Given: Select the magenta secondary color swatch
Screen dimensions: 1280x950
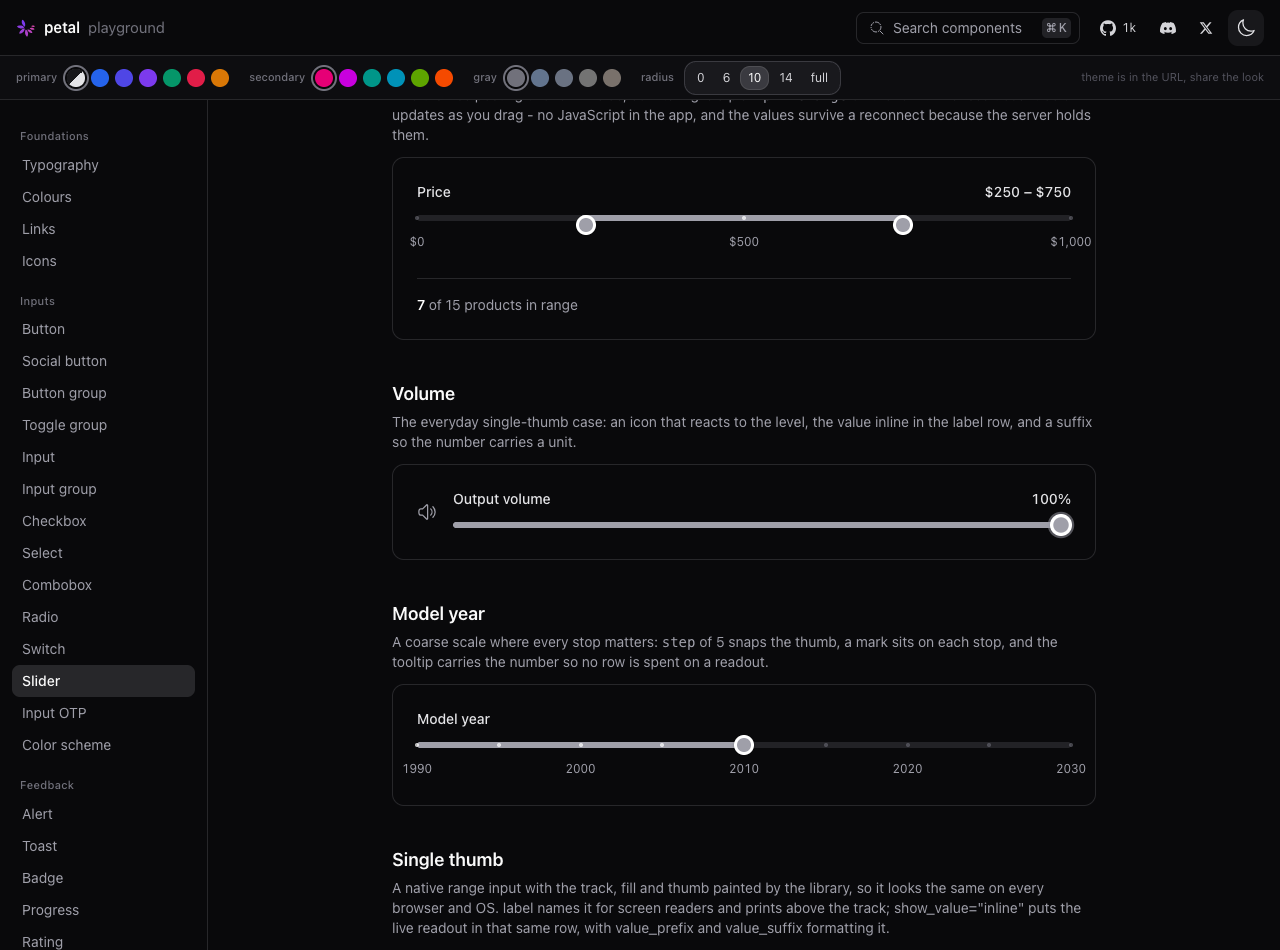Looking at the screenshot, I should [348, 78].
